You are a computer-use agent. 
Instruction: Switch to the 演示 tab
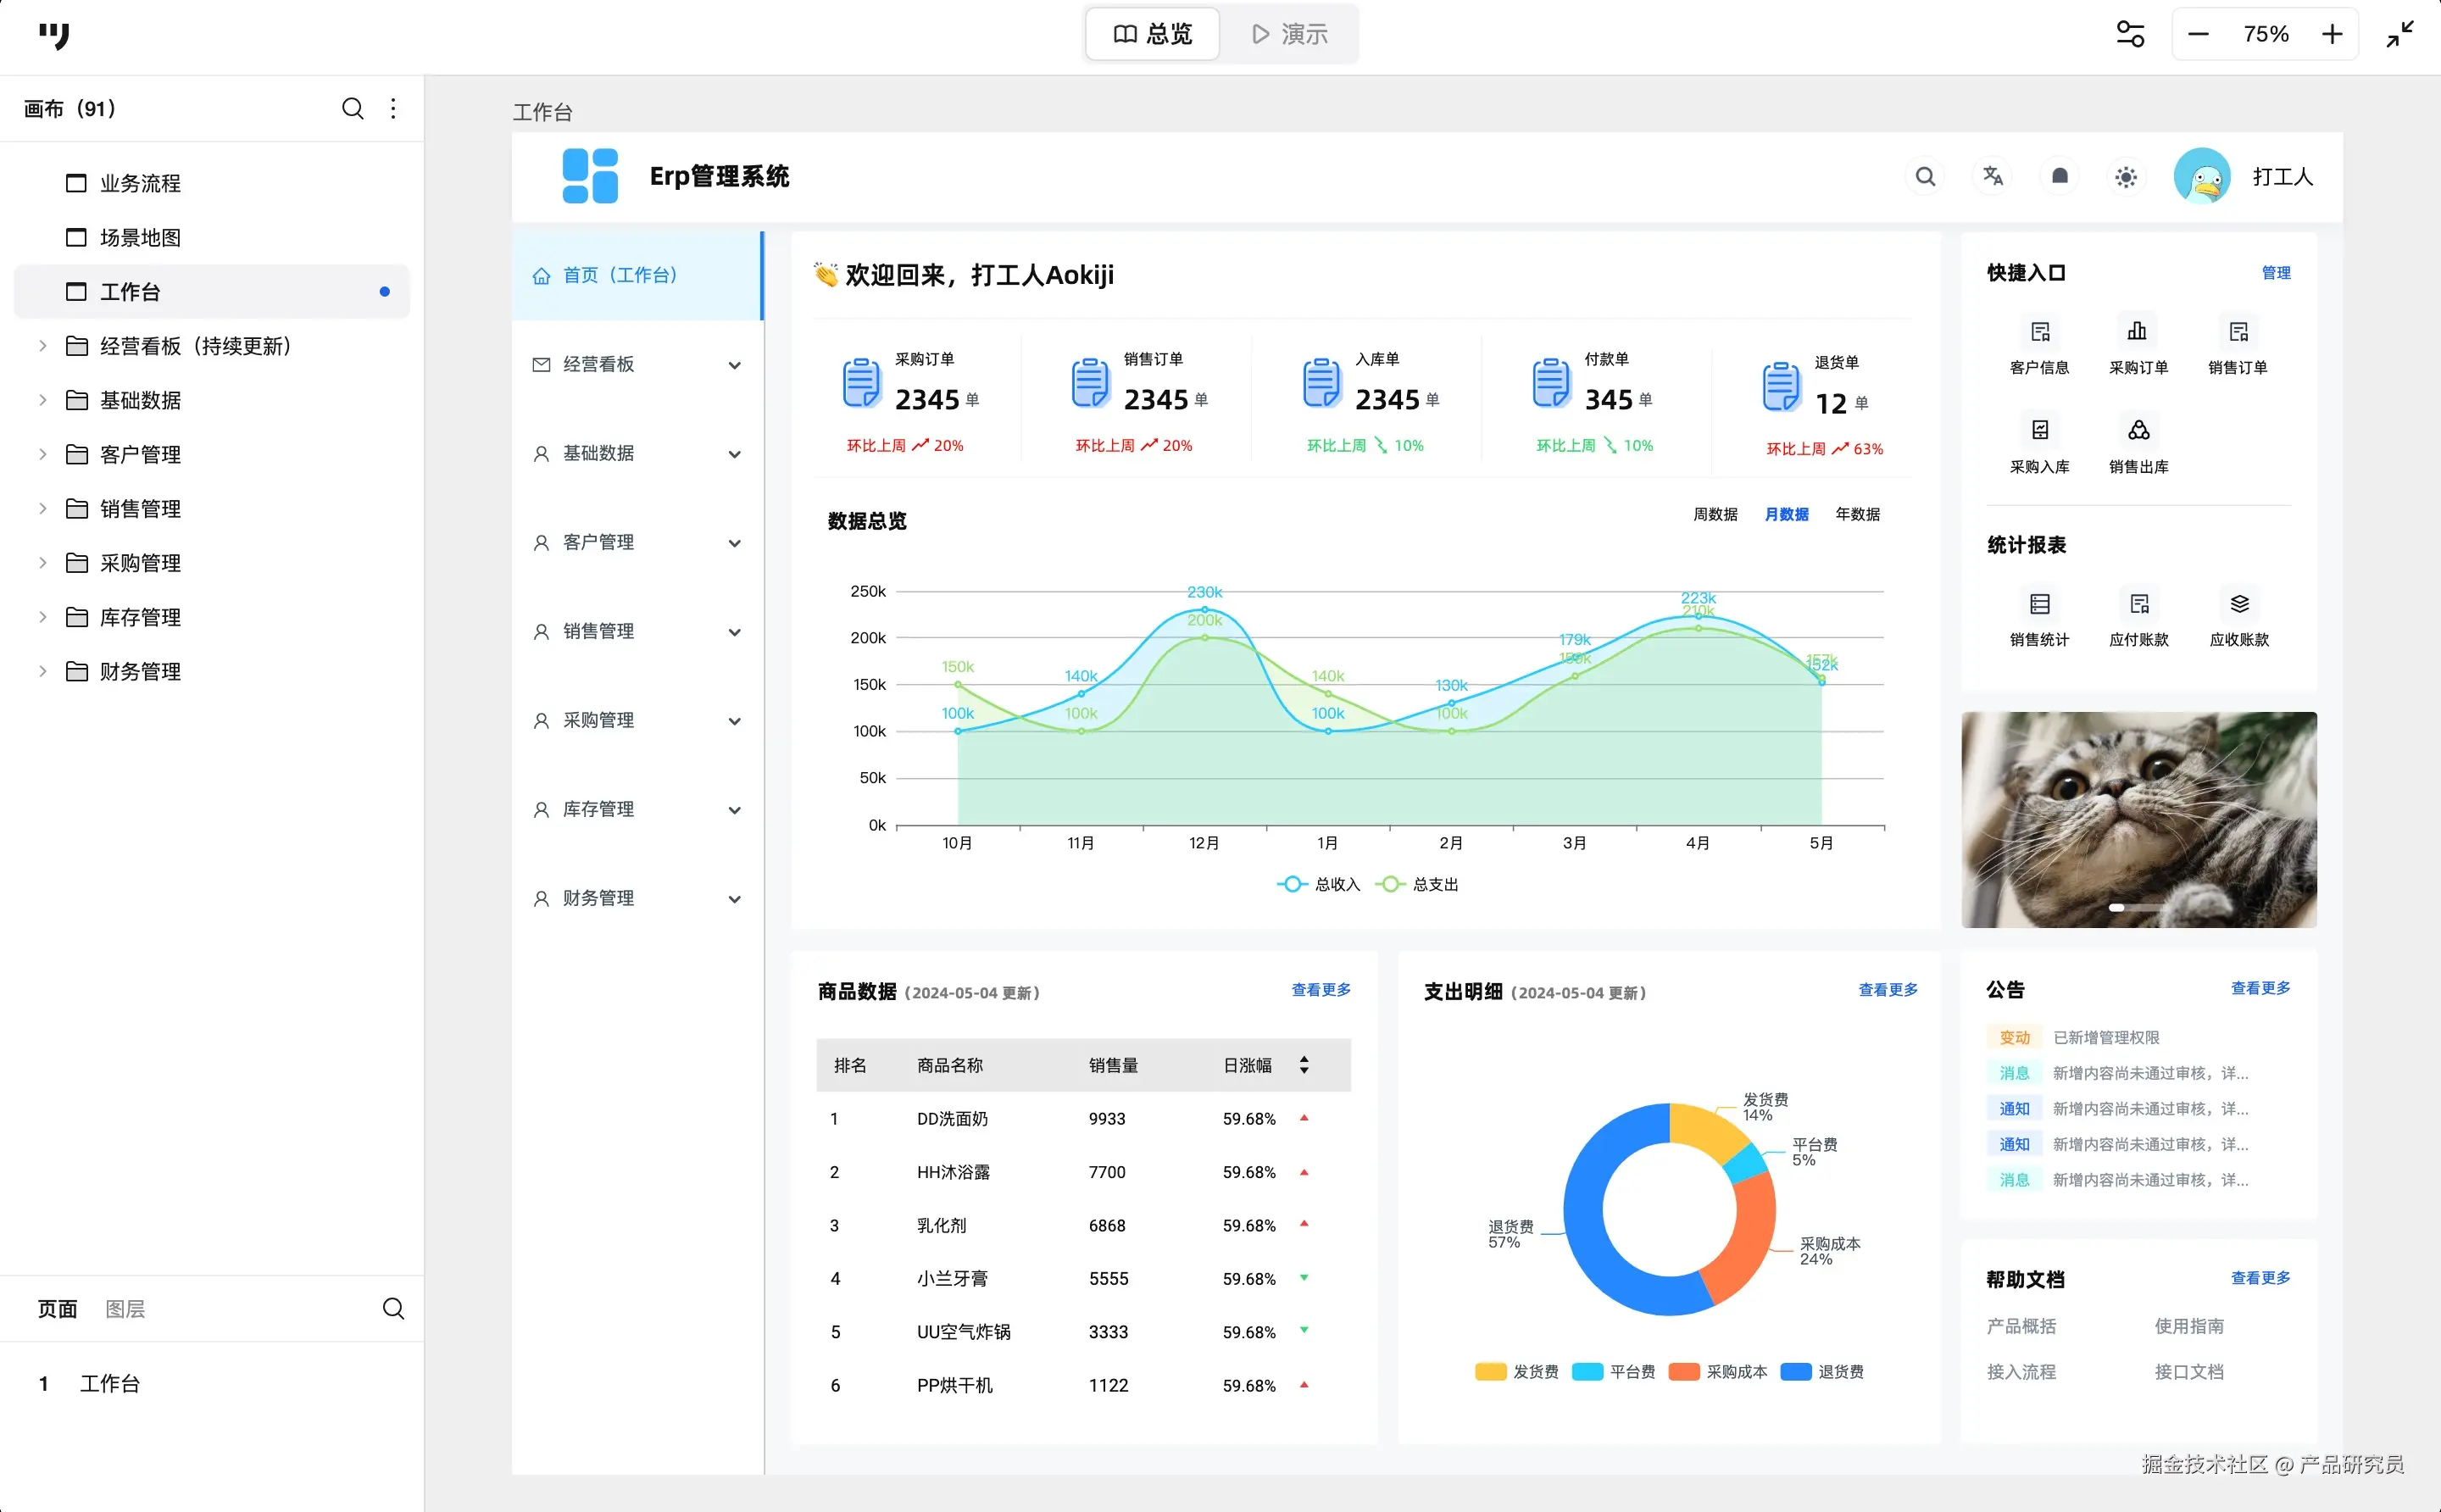coord(1289,35)
